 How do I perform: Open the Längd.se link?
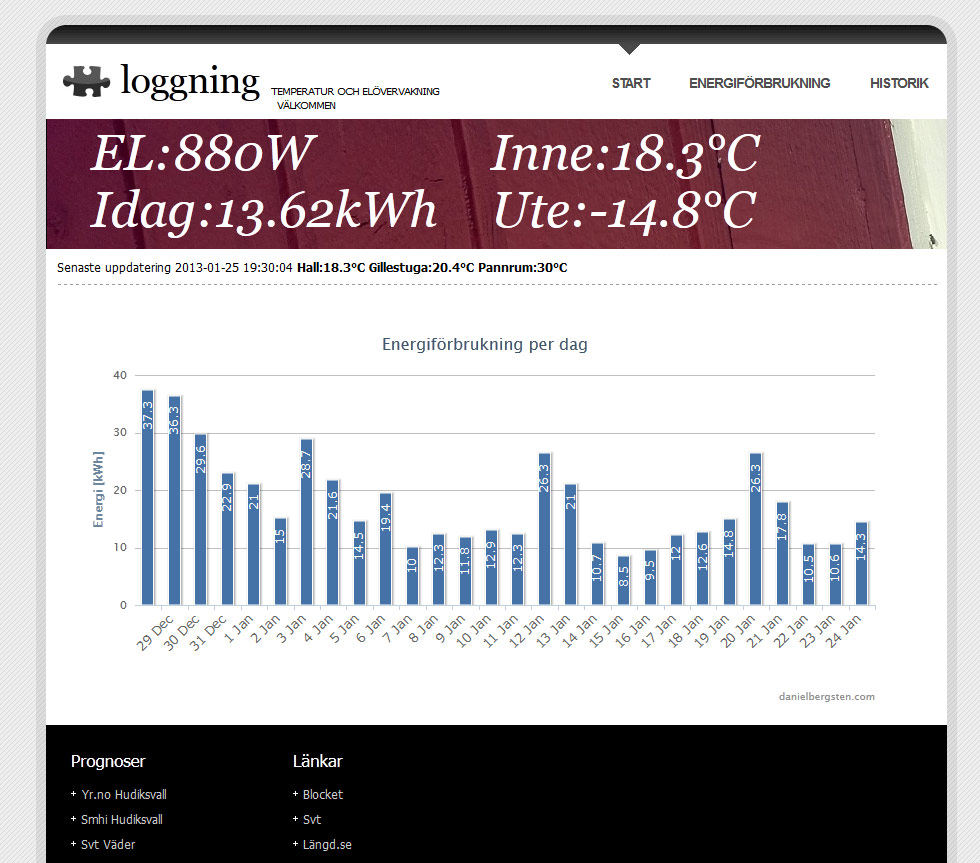click(x=326, y=845)
